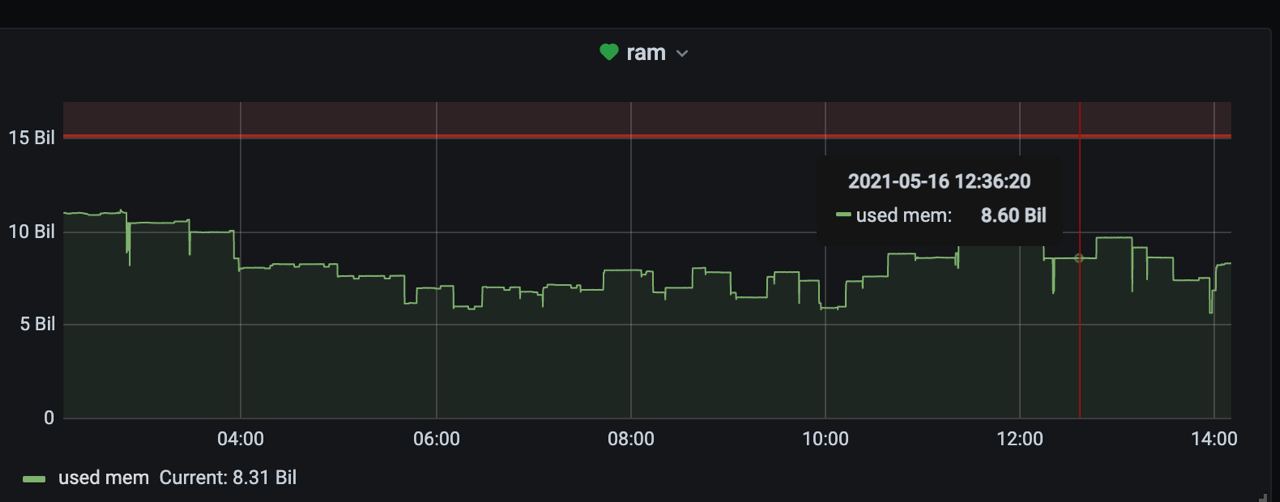The image size is (1280, 502).
Task: Click the tooltip value 8.60 Bil
Action: pyautogui.click(x=1013, y=215)
